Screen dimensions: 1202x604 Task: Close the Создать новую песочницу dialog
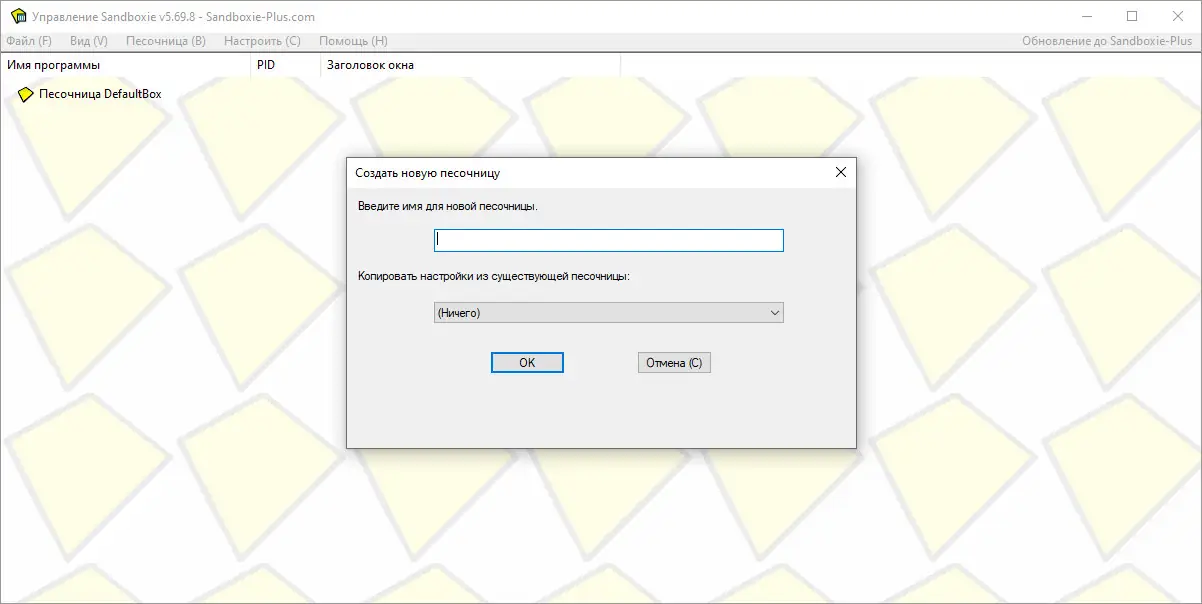(x=841, y=172)
